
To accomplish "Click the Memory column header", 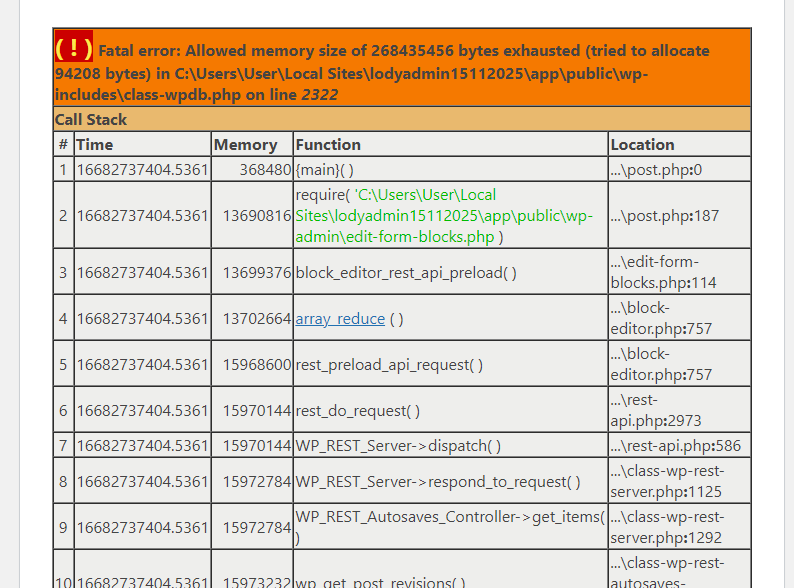I will click(x=252, y=144).
